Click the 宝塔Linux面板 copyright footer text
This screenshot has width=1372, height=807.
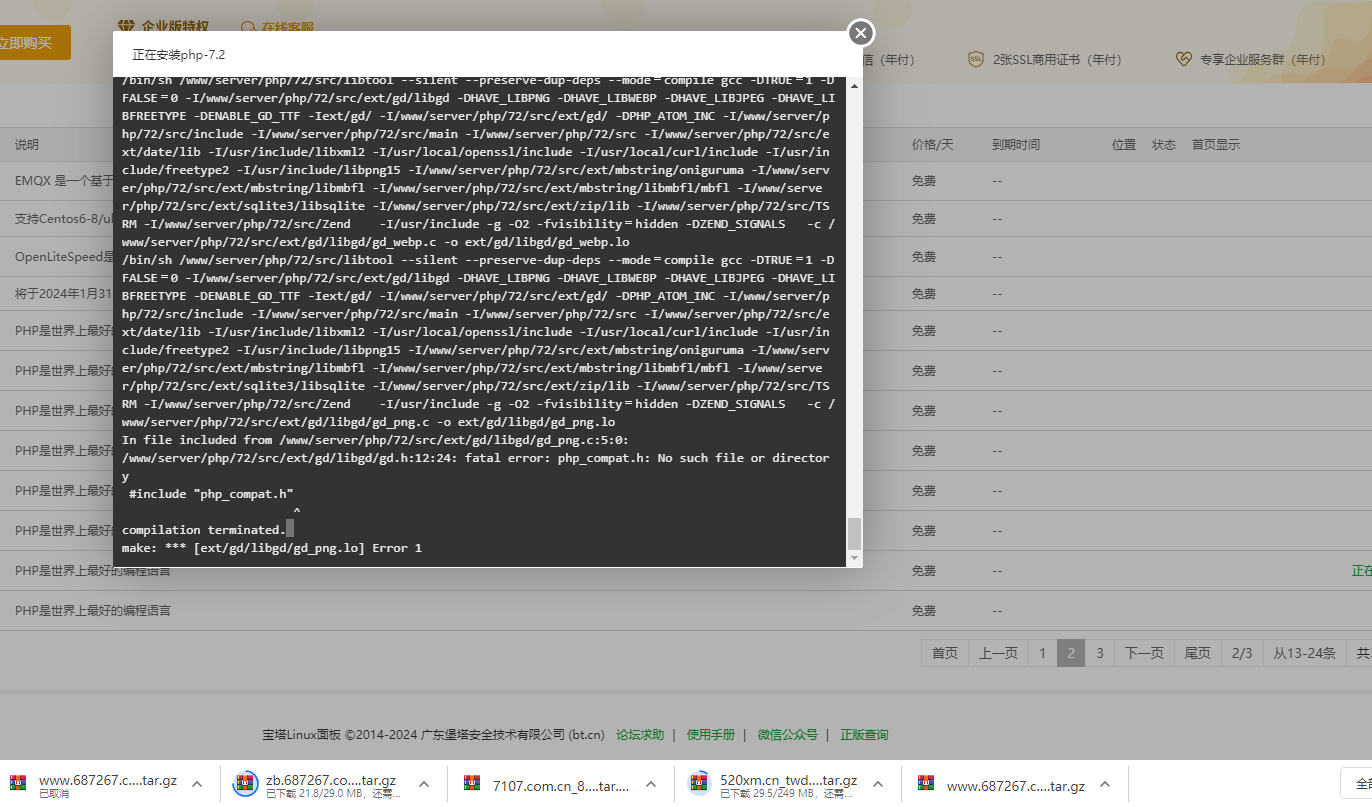coord(434,735)
